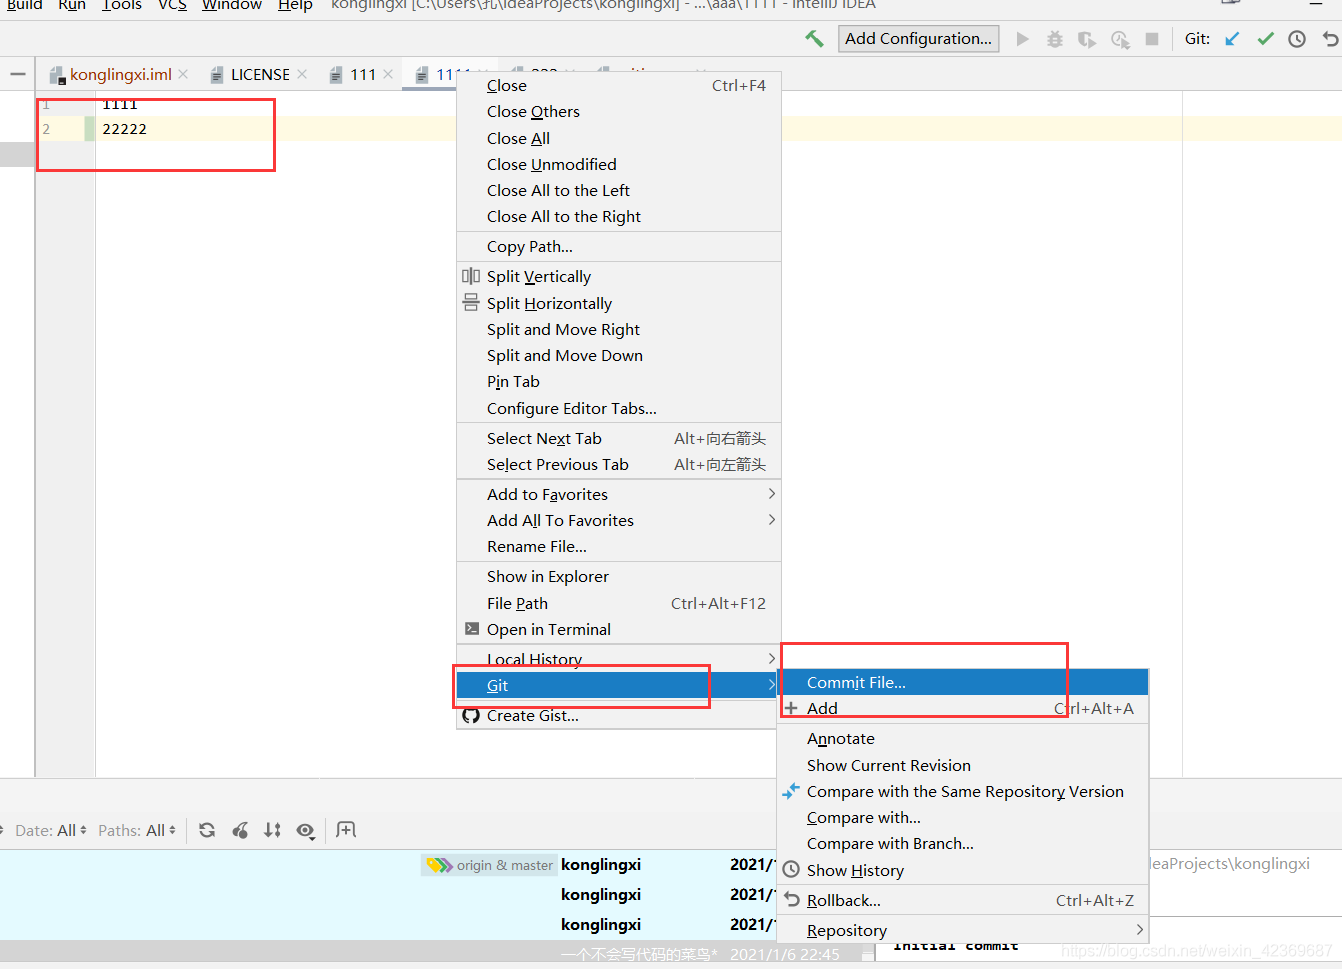
Task: Click the Run play icon
Action: point(1022,39)
